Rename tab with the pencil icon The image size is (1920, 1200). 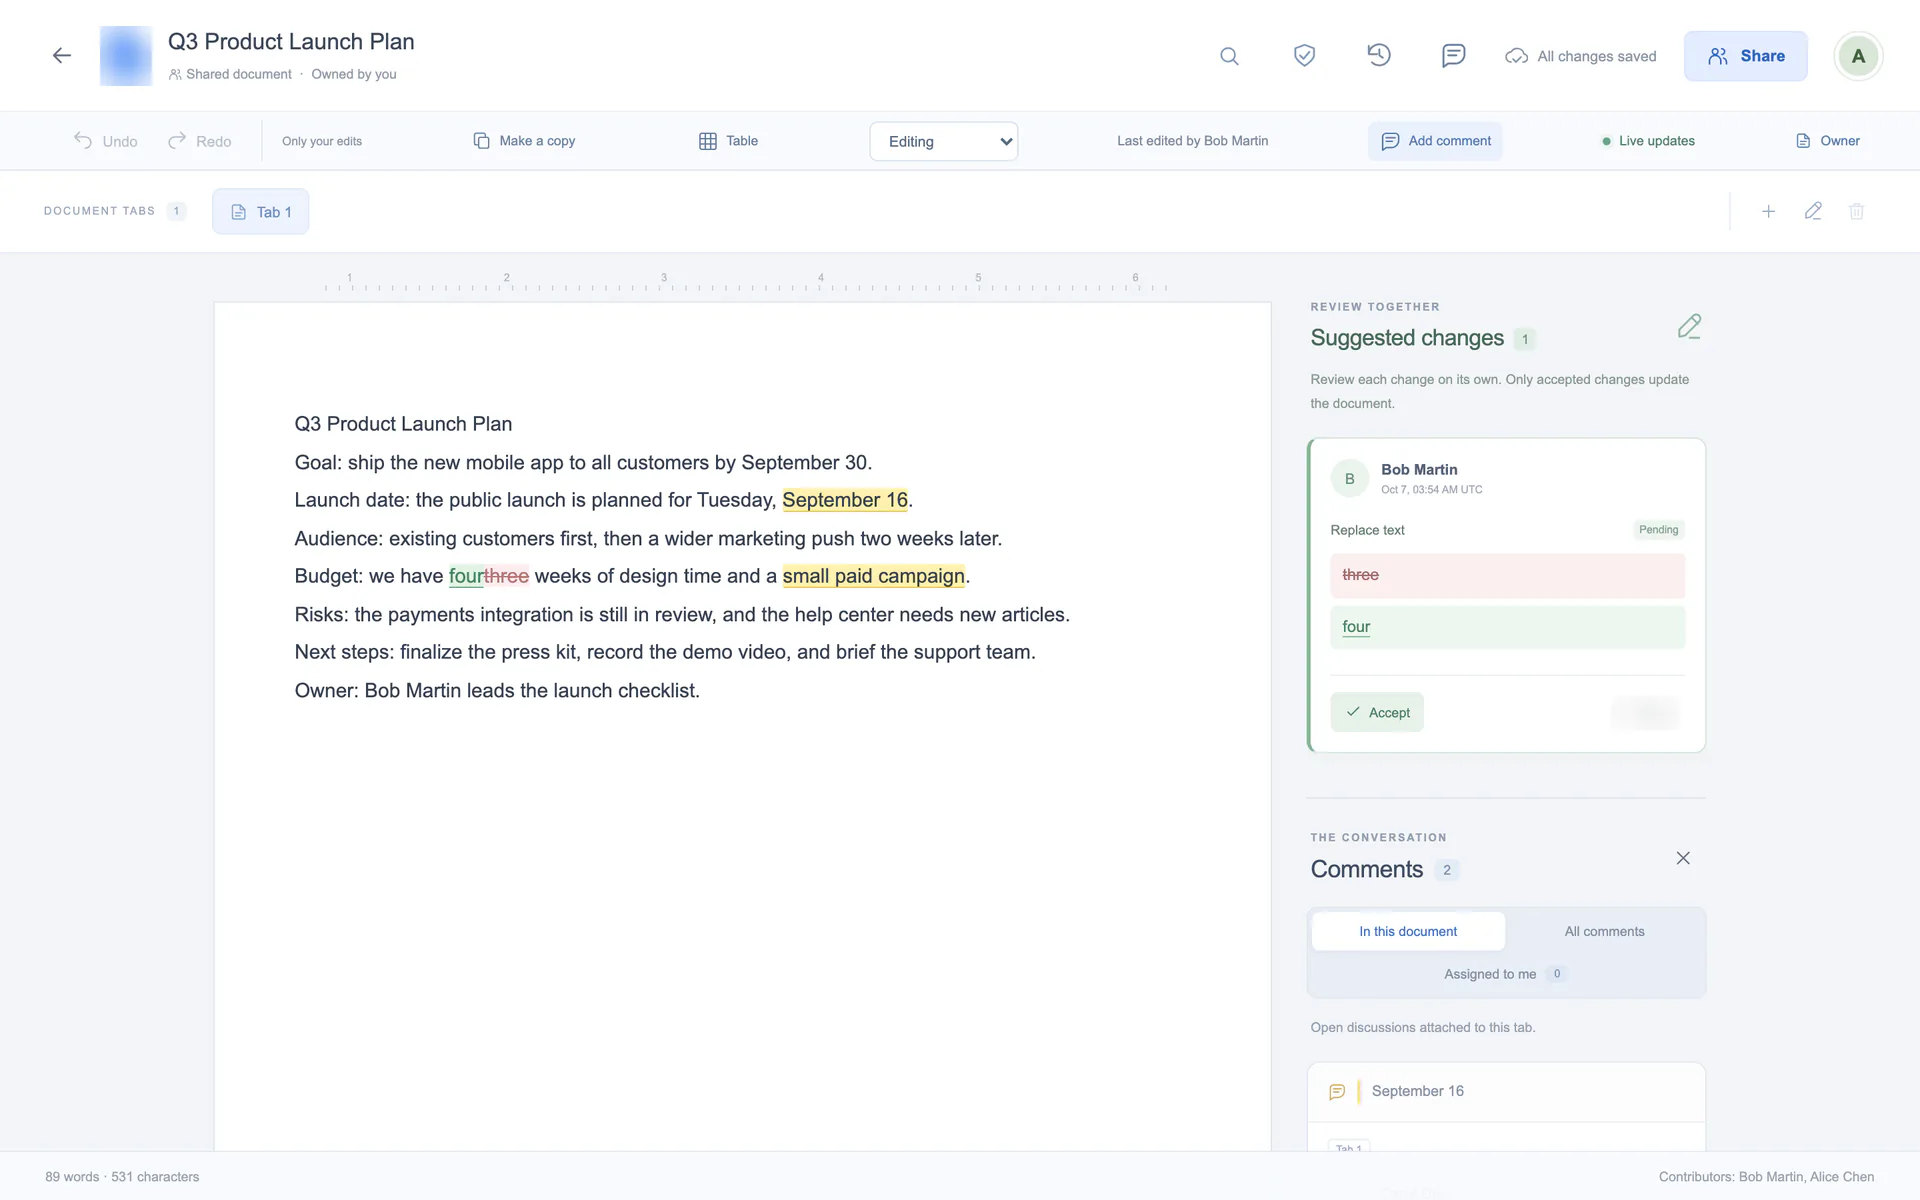click(1813, 212)
